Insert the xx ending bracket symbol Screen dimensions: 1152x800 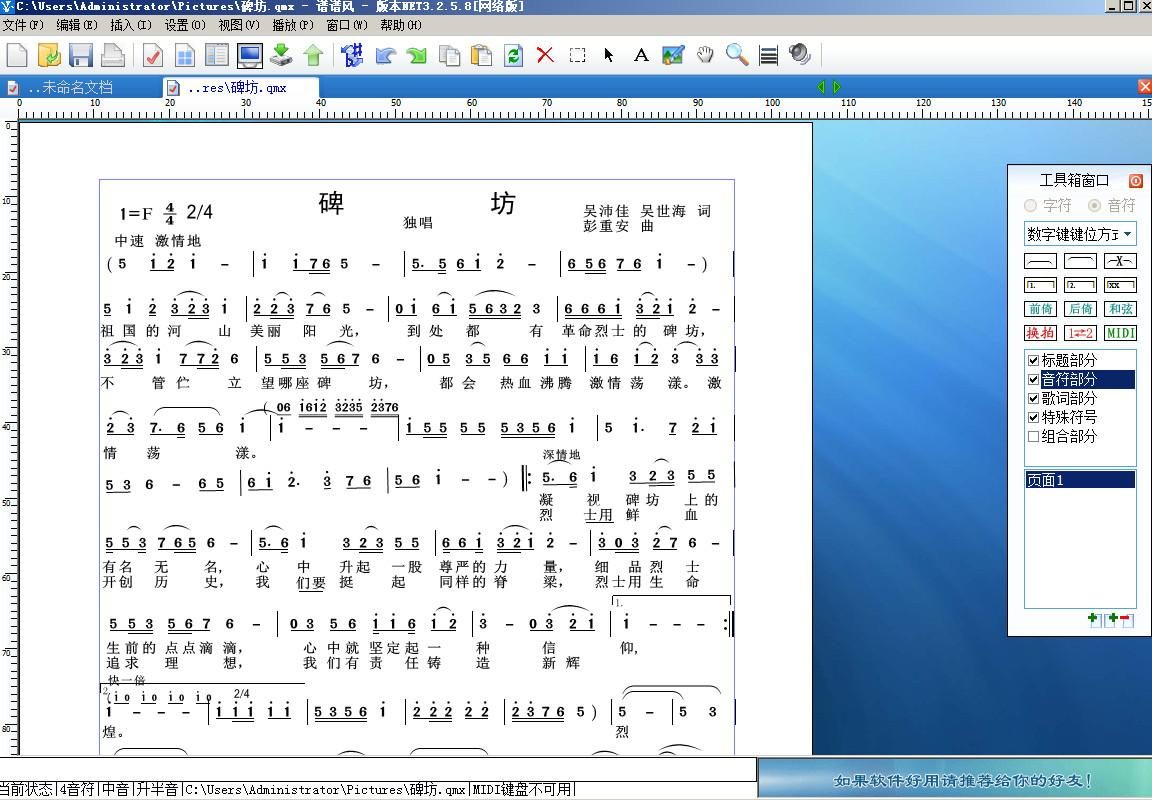(x=1120, y=285)
